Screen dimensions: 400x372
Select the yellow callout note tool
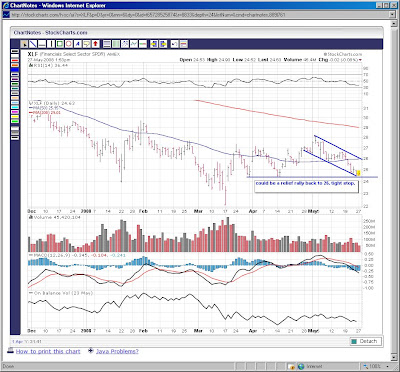tap(87, 44)
